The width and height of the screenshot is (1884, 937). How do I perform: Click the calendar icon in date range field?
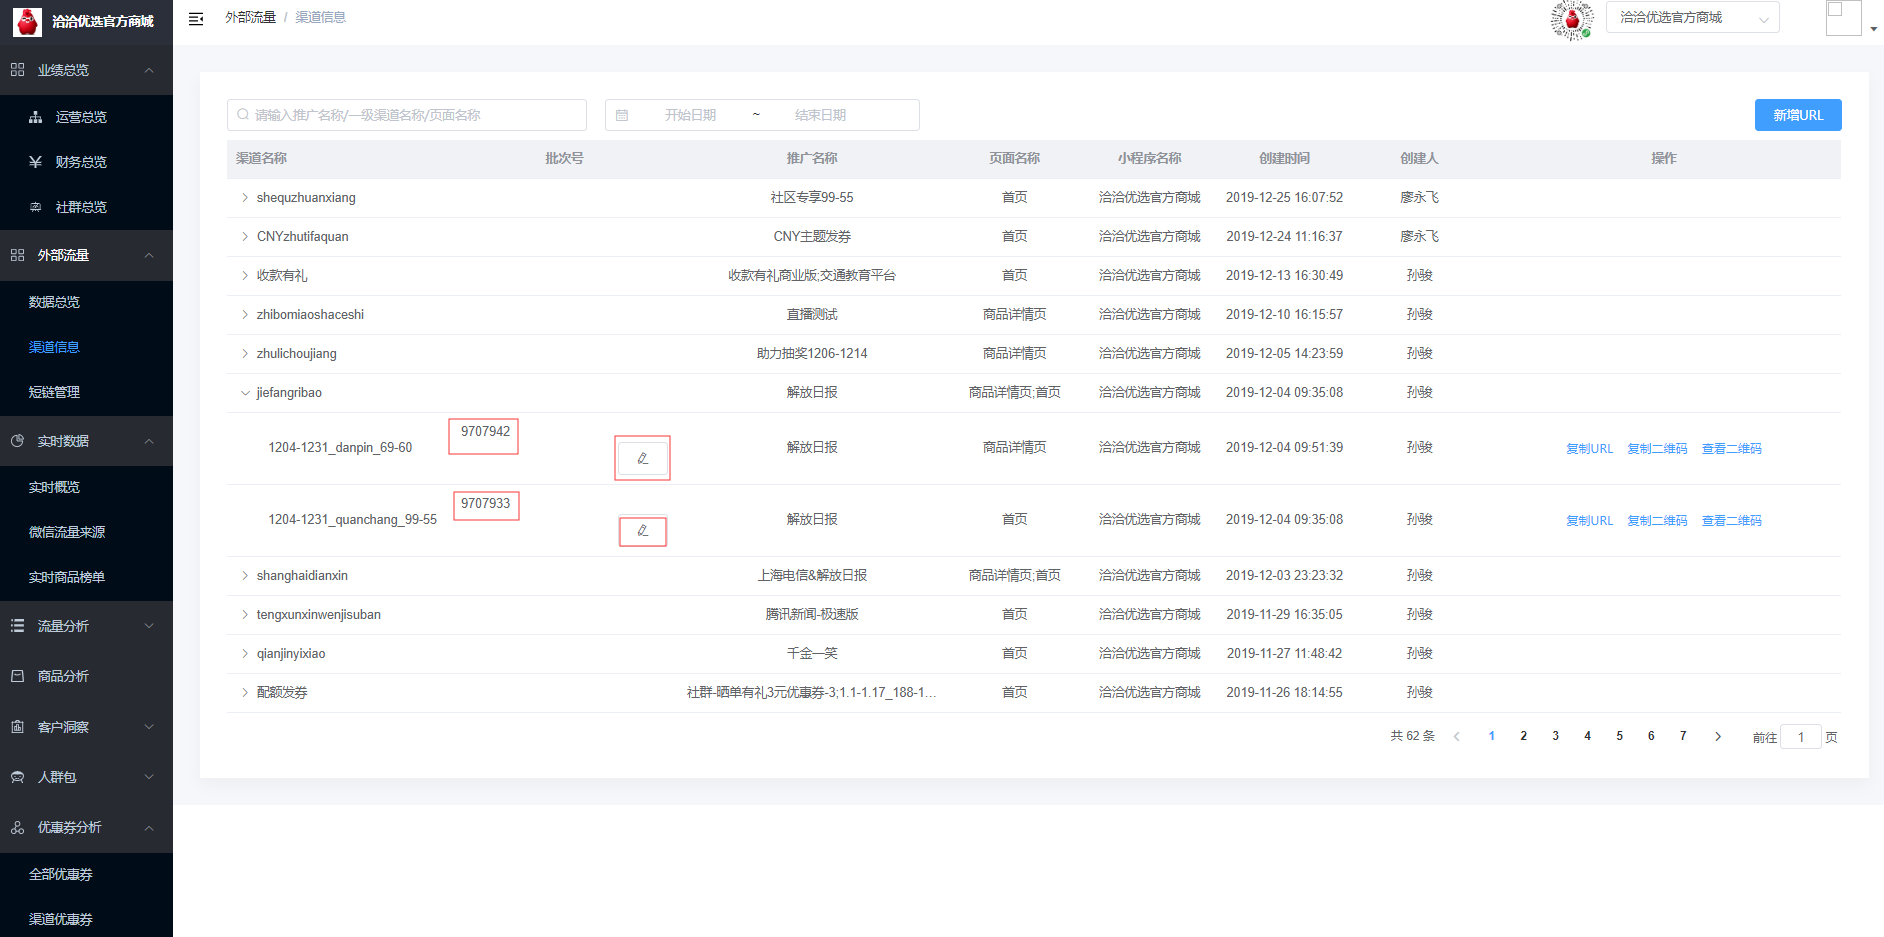pyautogui.click(x=622, y=115)
